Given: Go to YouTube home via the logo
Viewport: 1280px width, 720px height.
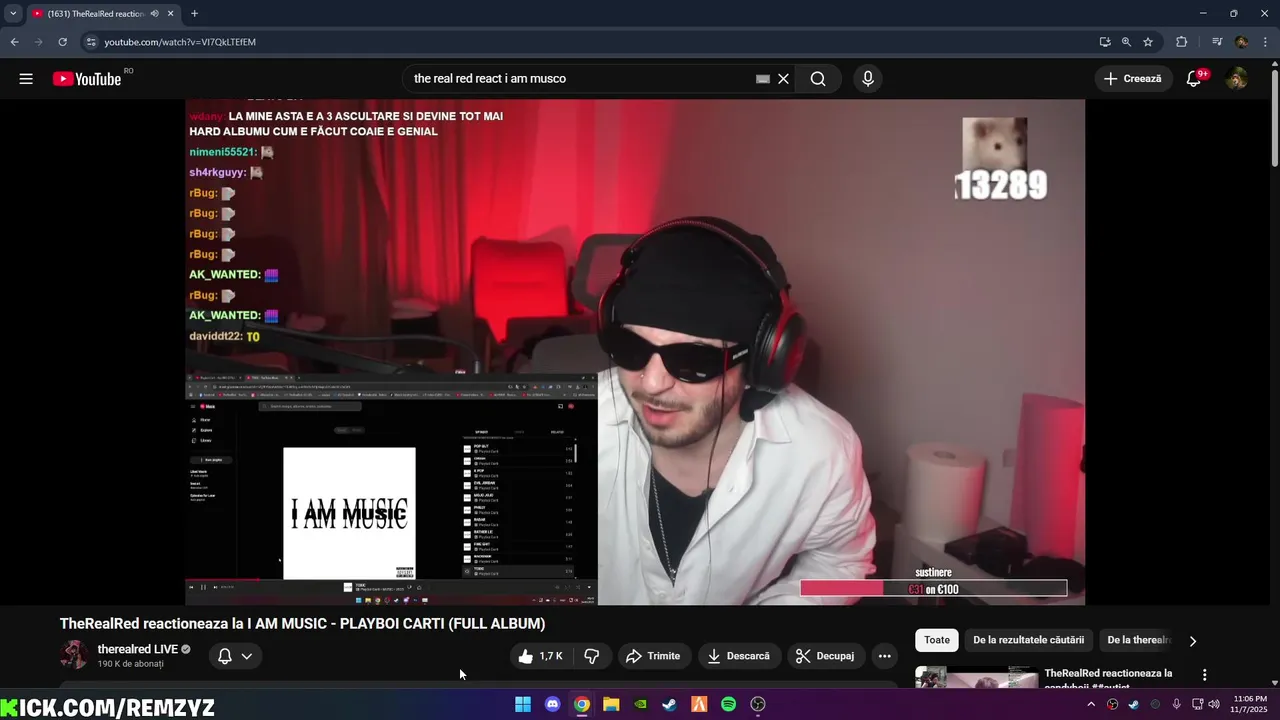Looking at the screenshot, I should (x=87, y=79).
